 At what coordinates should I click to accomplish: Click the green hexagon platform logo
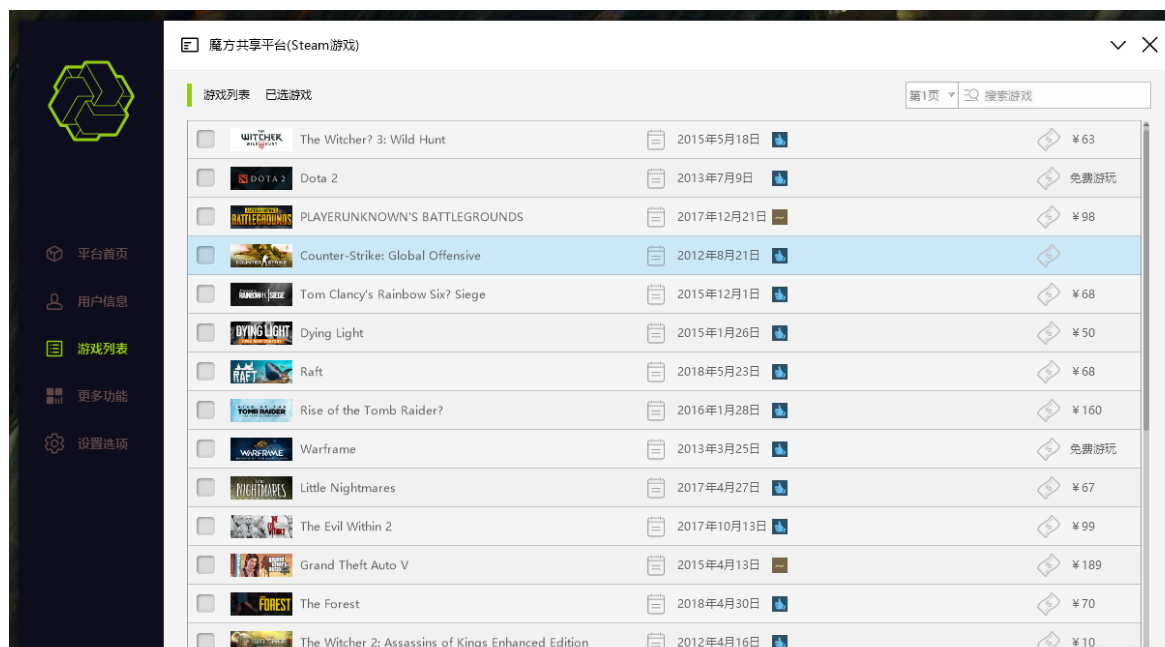pos(91,101)
